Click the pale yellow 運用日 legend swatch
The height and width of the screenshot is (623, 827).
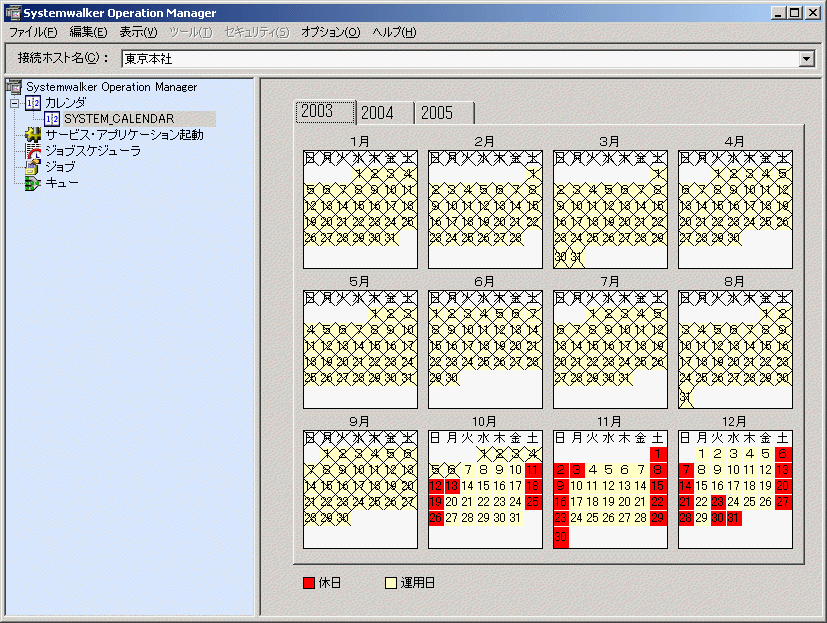point(391,583)
